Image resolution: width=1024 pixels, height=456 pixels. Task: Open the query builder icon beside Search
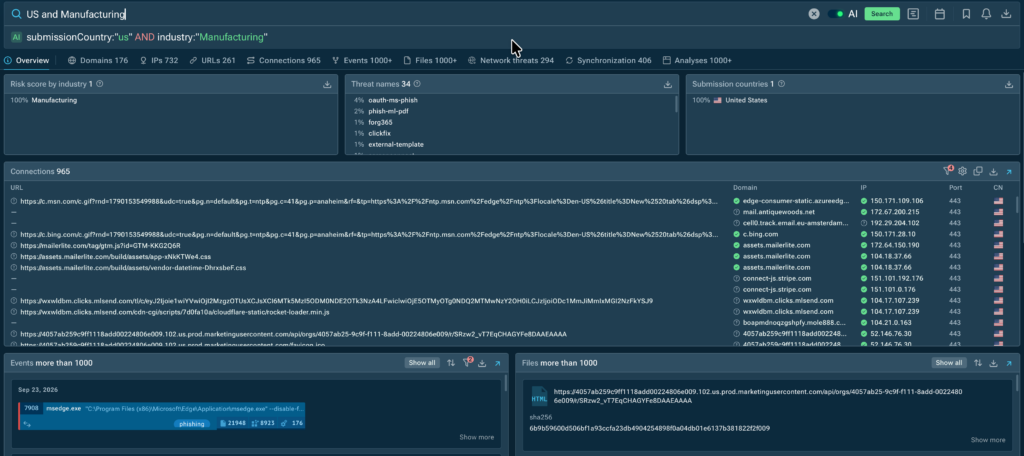point(913,14)
